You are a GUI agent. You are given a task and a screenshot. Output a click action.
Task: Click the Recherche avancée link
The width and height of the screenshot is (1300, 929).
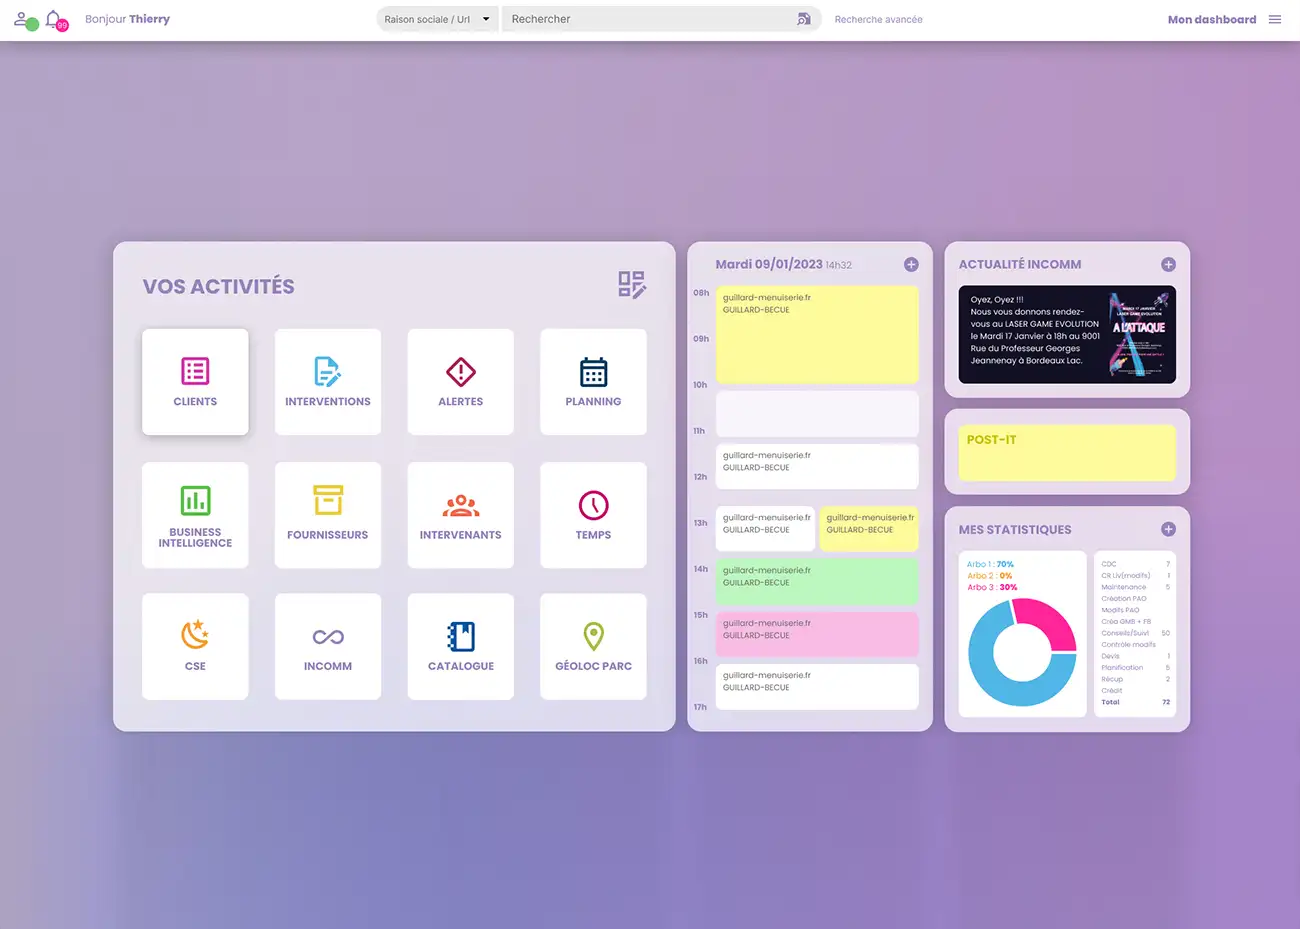point(878,19)
